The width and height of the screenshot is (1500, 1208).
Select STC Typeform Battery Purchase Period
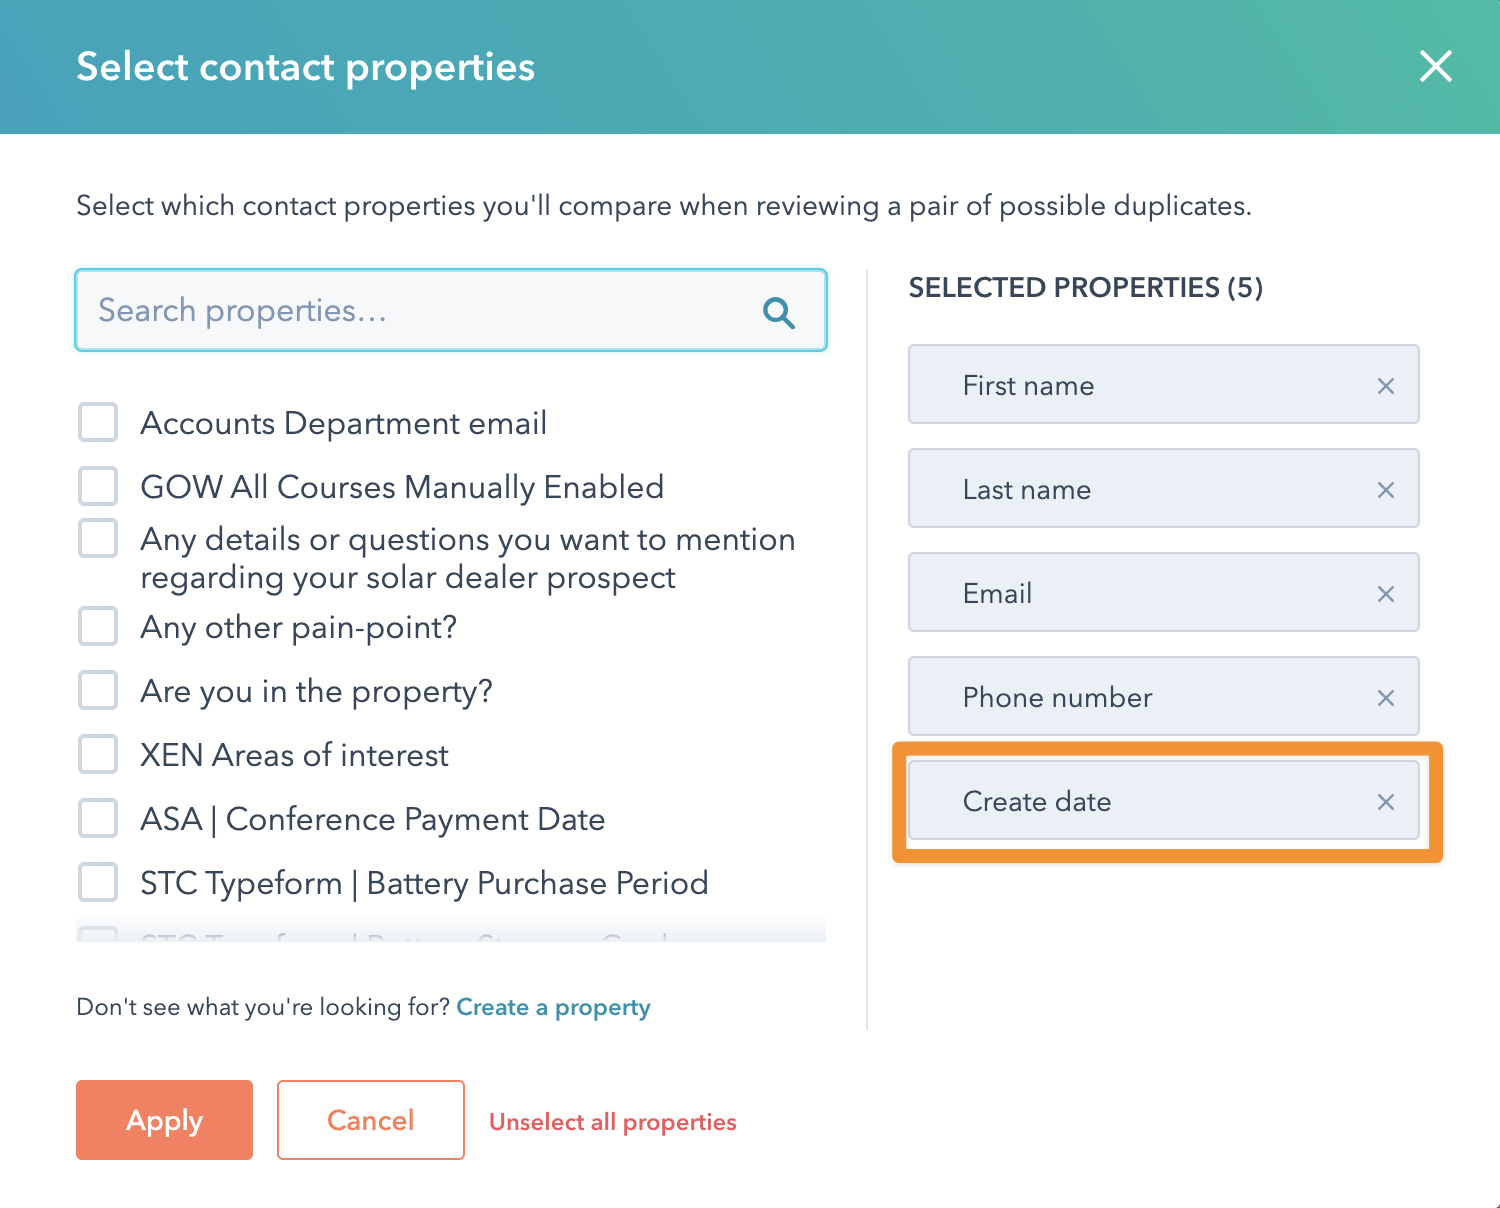point(97,882)
